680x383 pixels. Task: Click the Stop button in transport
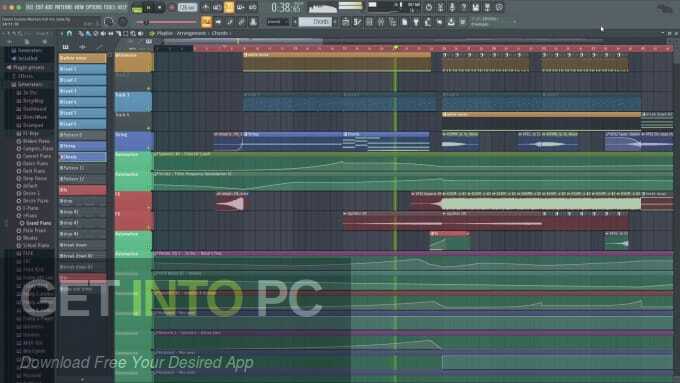tap(160, 7)
